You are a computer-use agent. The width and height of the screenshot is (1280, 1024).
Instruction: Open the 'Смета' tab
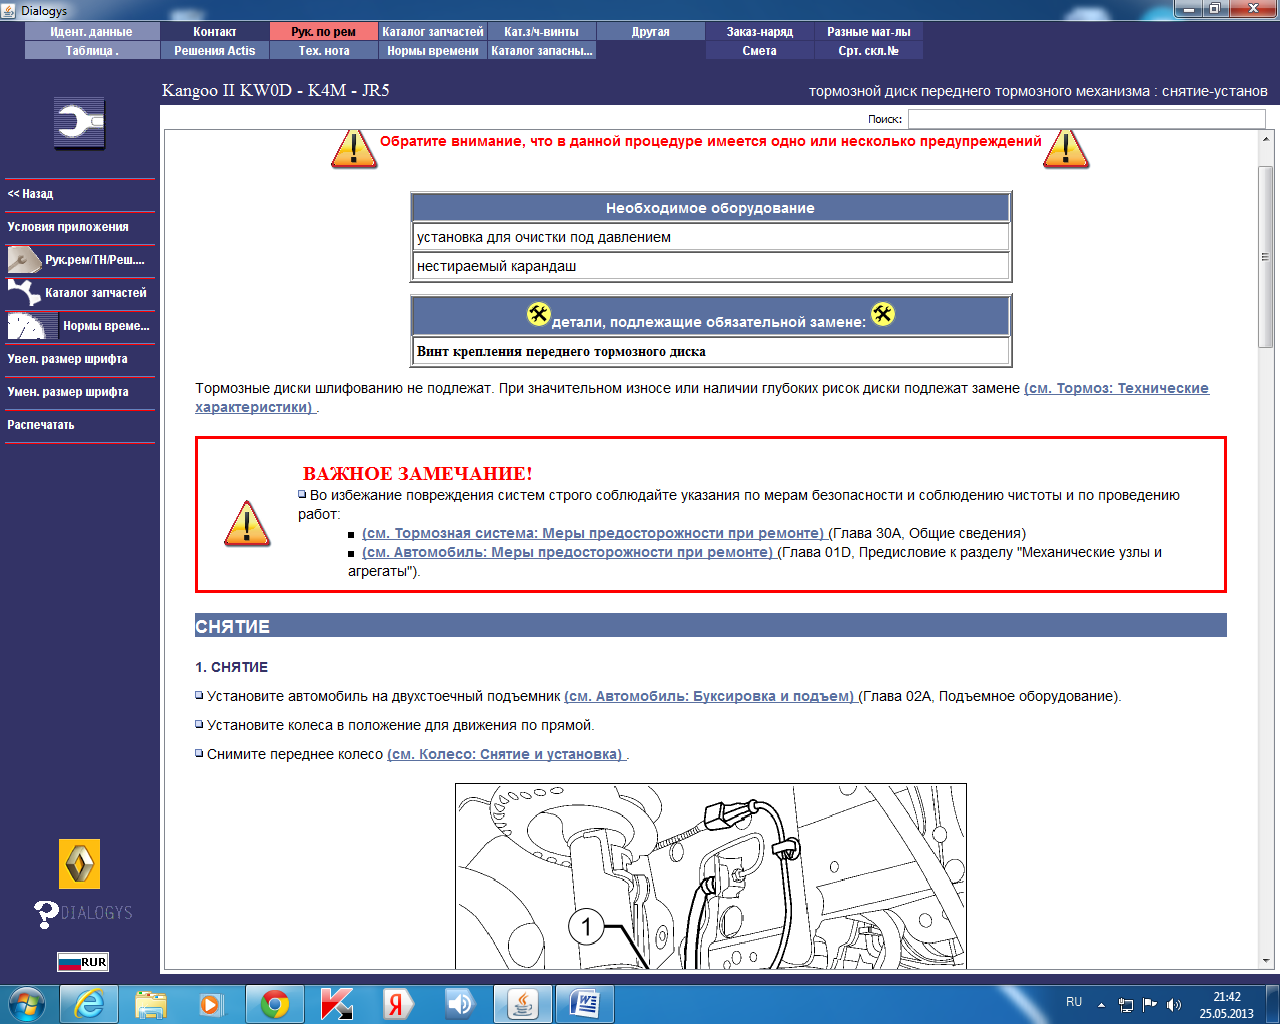pyautogui.click(x=760, y=51)
